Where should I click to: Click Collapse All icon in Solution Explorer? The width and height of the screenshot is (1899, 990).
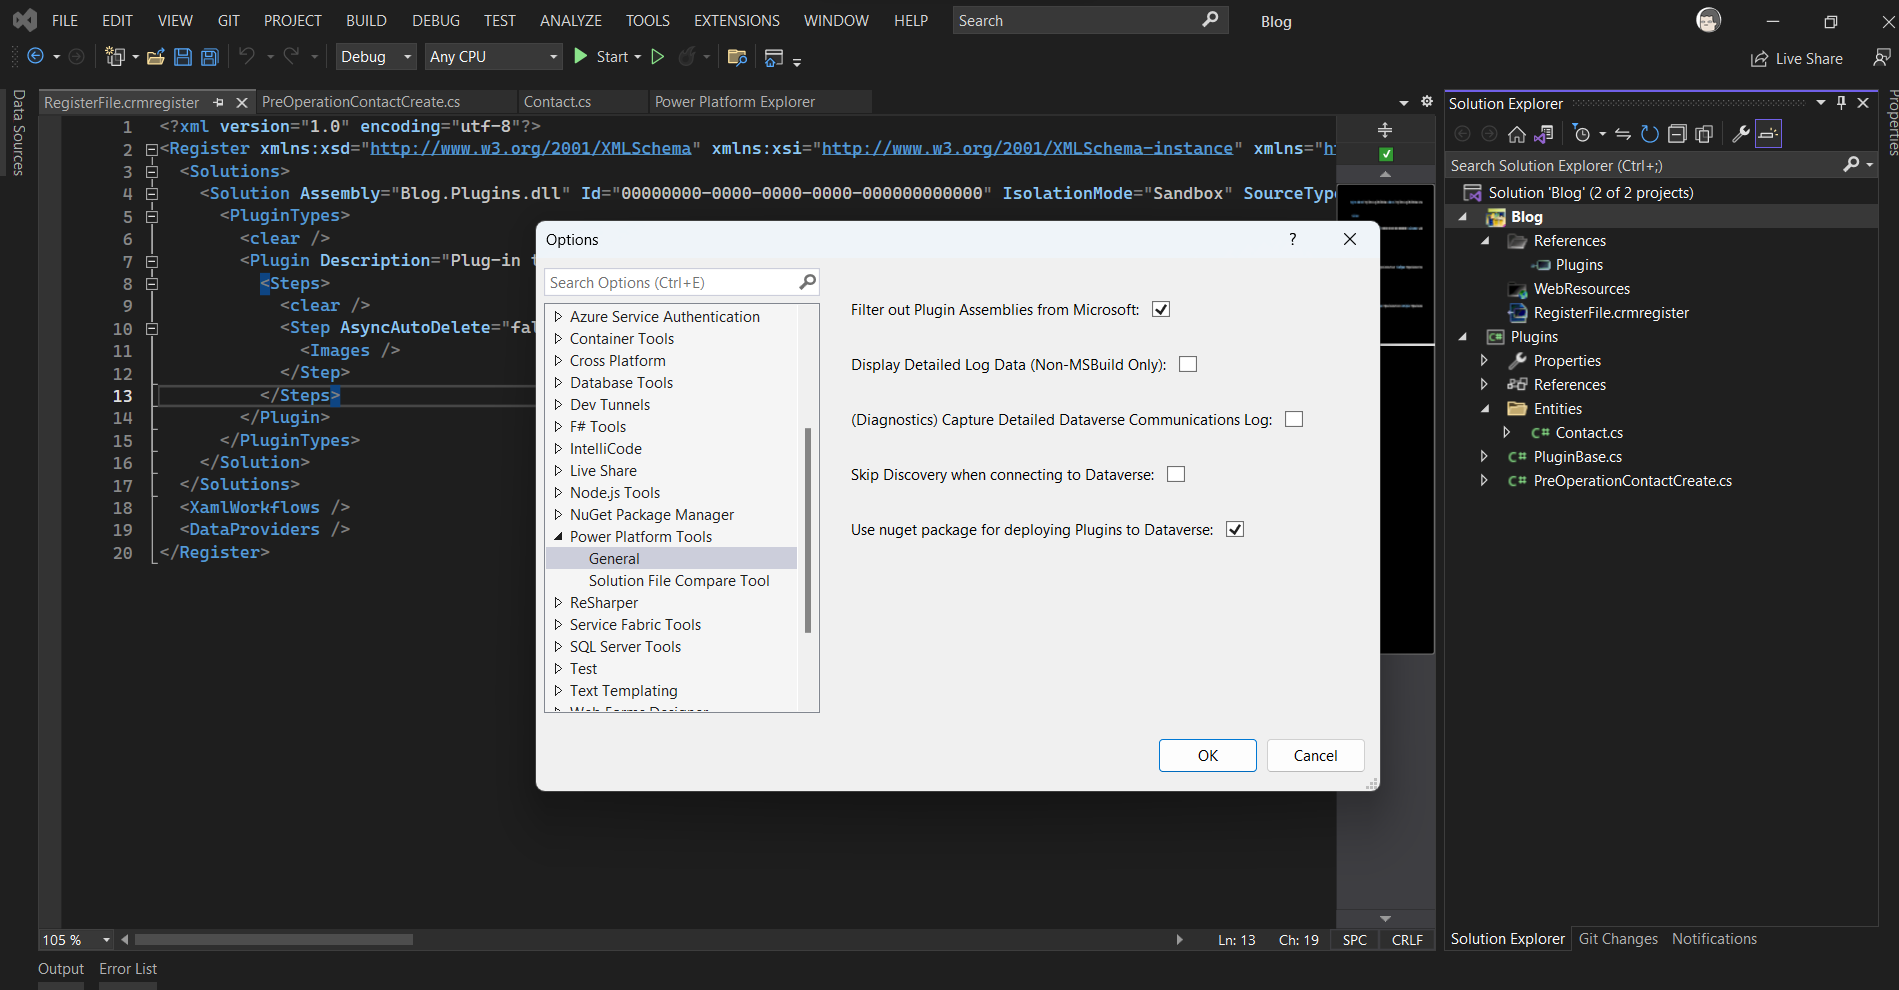coord(1677,134)
